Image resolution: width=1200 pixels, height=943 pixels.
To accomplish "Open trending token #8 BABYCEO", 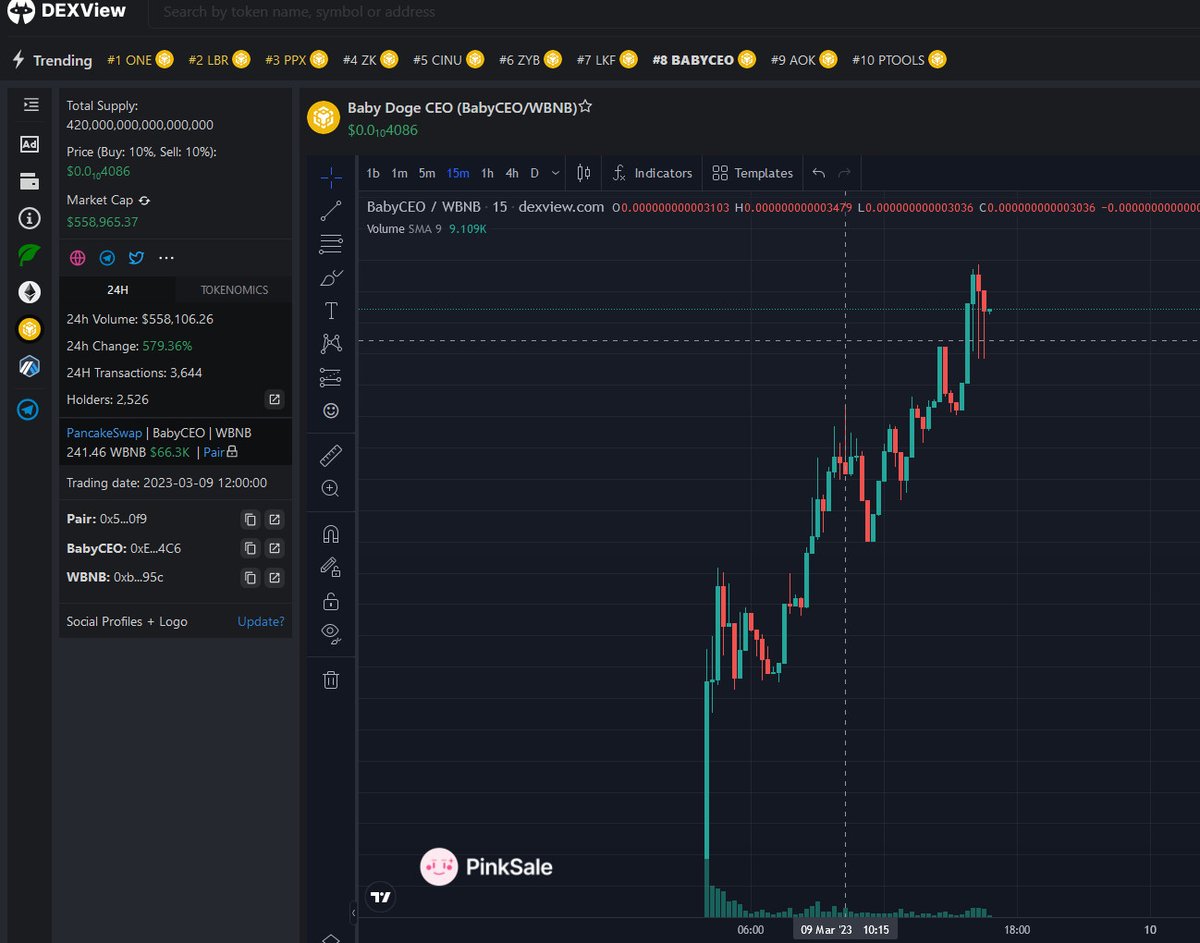I will coord(705,60).
